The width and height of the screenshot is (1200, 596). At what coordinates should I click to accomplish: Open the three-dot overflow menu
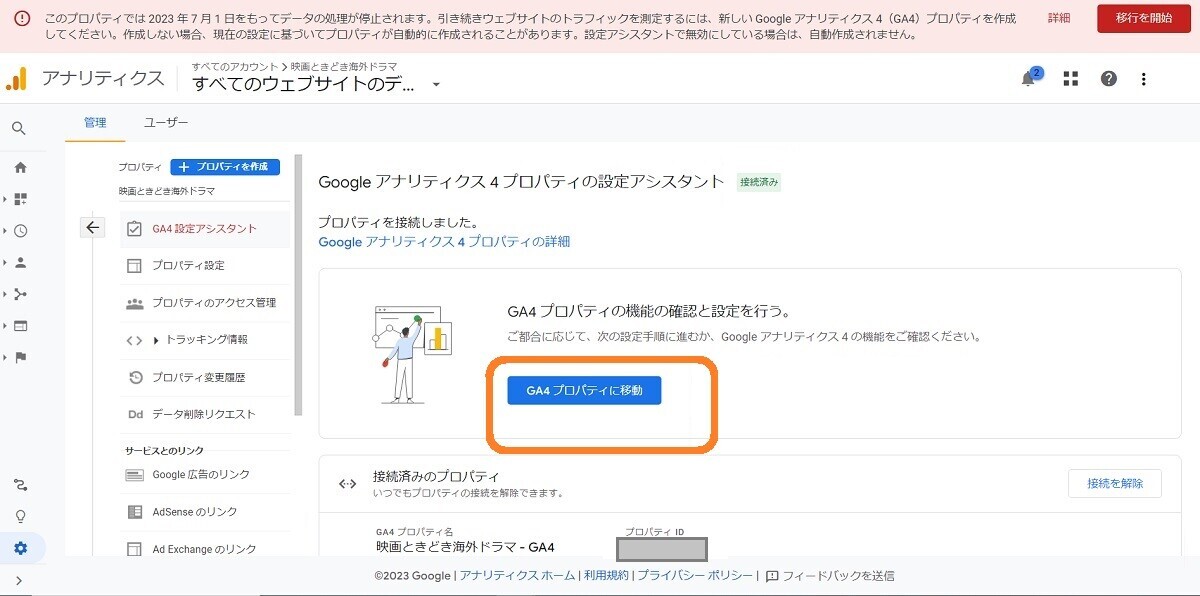tap(1143, 78)
